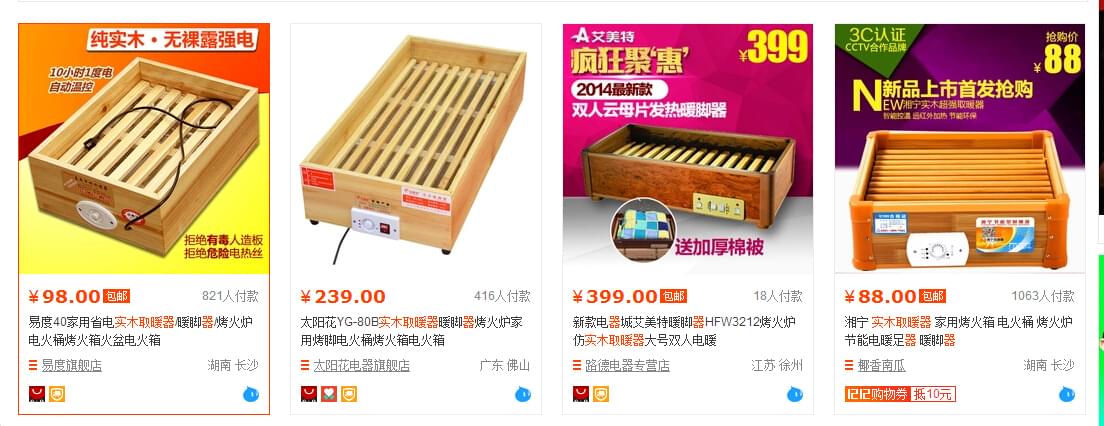The width and height of the screenshot is (1104, 426).
Task: Open the 艾美特 ¥399 foot warmer image
Action: pos(688,149)
